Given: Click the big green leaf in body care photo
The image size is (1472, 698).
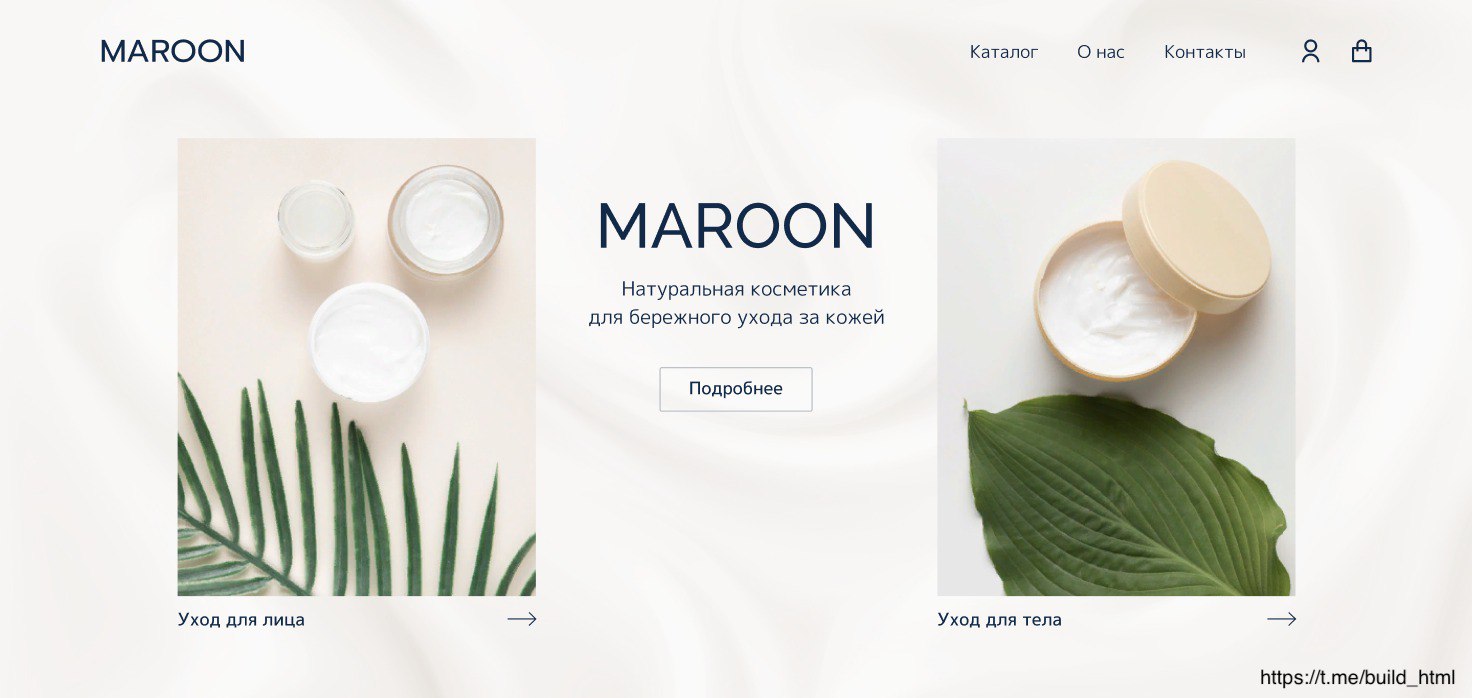Looking at the screenshot, I should (x=1127, y=495).
